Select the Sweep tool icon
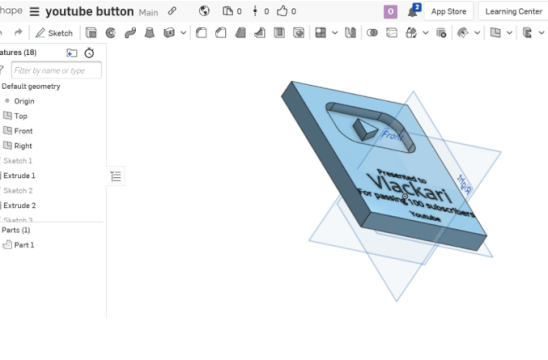 point(130,33)
